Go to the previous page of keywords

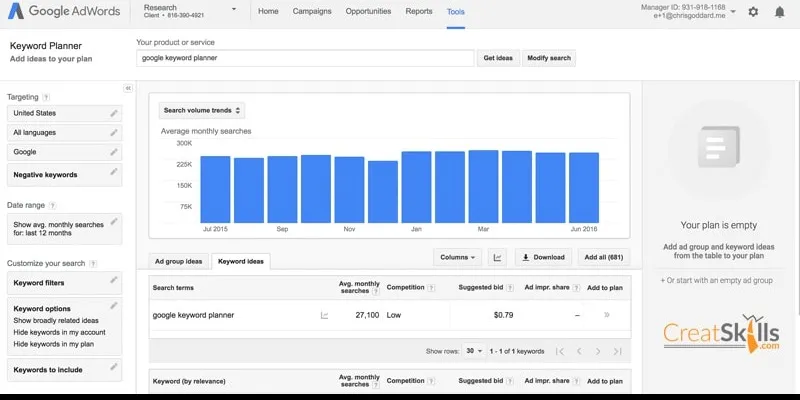(x=579, y=352)
